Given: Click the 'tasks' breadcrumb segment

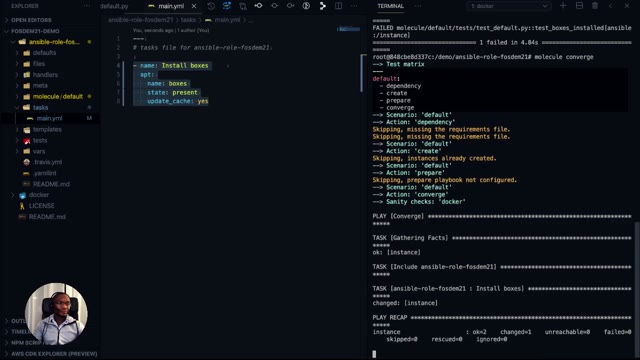Looking at the screenshot, I should point(188,20).
